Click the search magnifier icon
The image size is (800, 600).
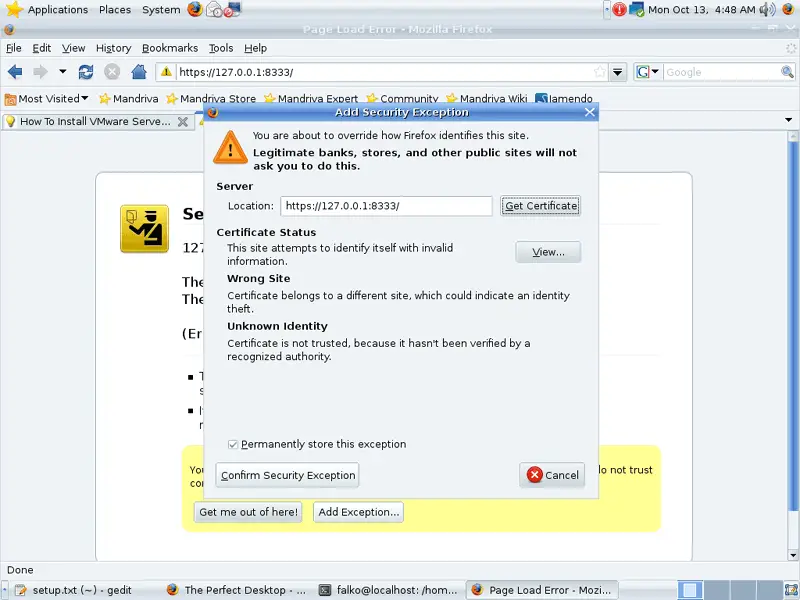coord(787,72)
